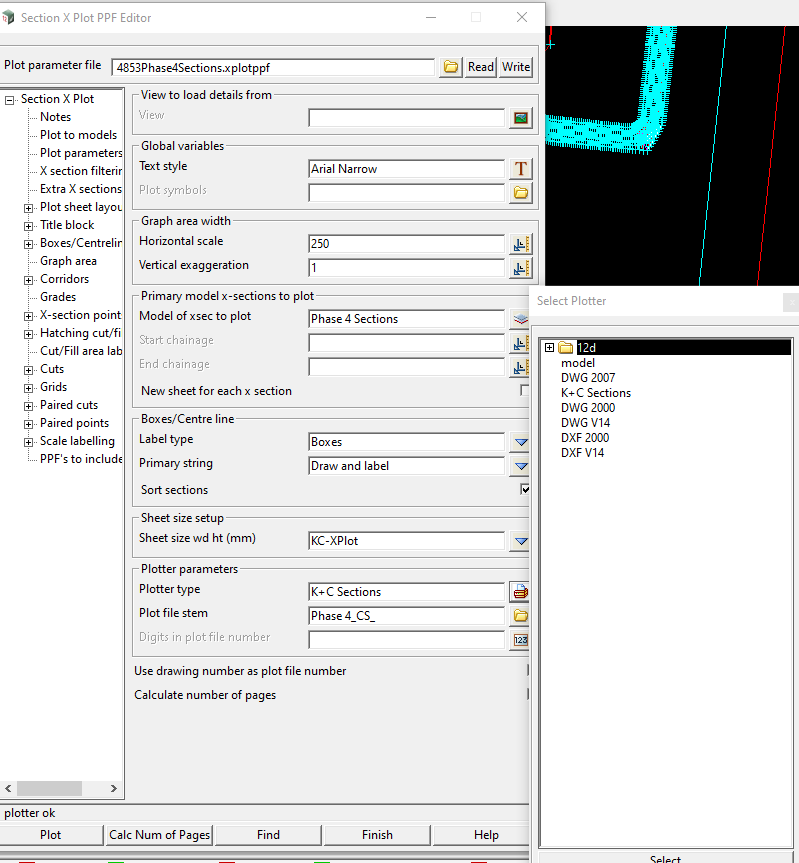Click the Plot file stem field
The height and width of the screenshot is (863, 799).
407,616
